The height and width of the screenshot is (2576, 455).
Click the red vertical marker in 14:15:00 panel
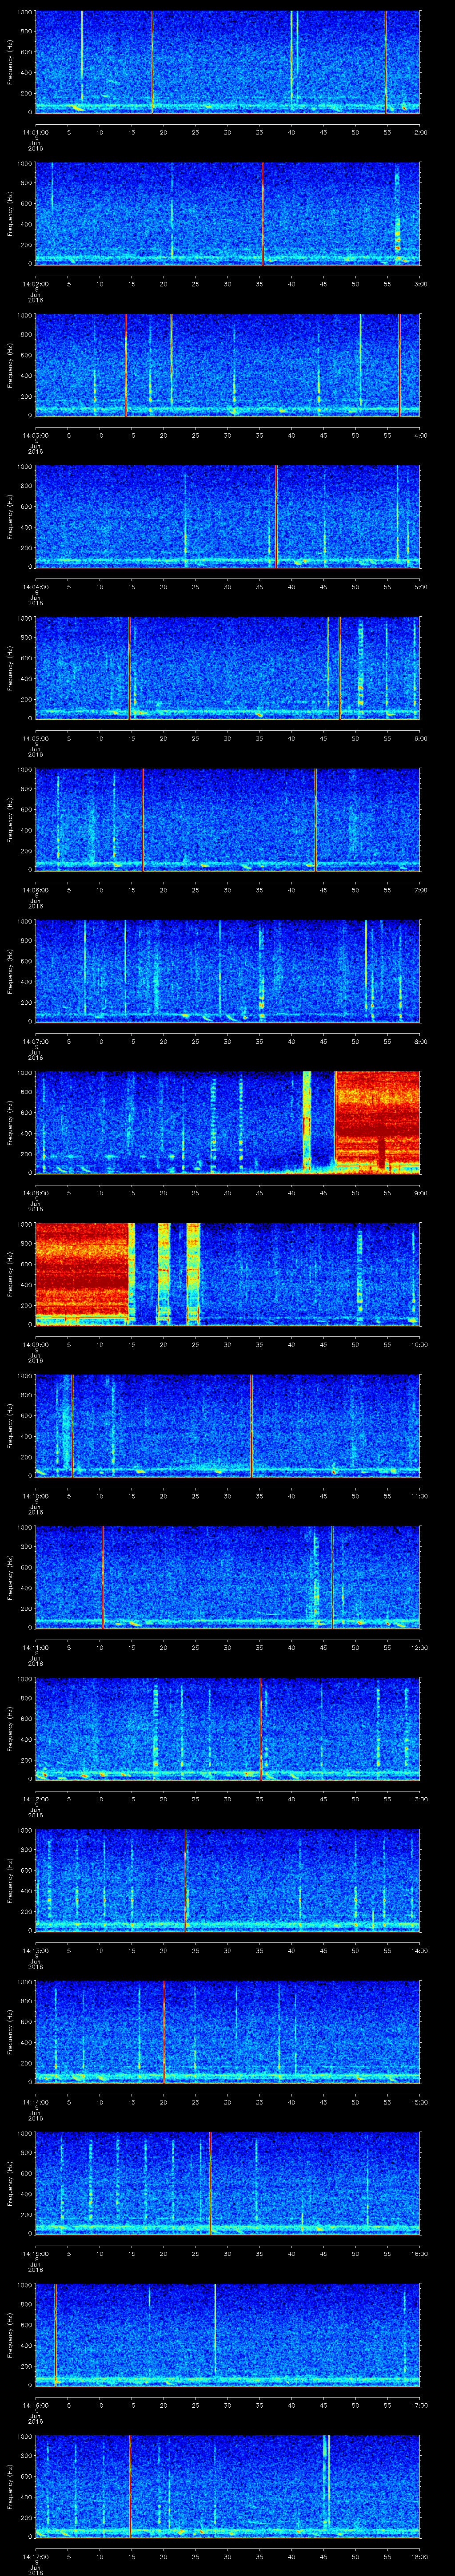click(x=210, y=2183)
